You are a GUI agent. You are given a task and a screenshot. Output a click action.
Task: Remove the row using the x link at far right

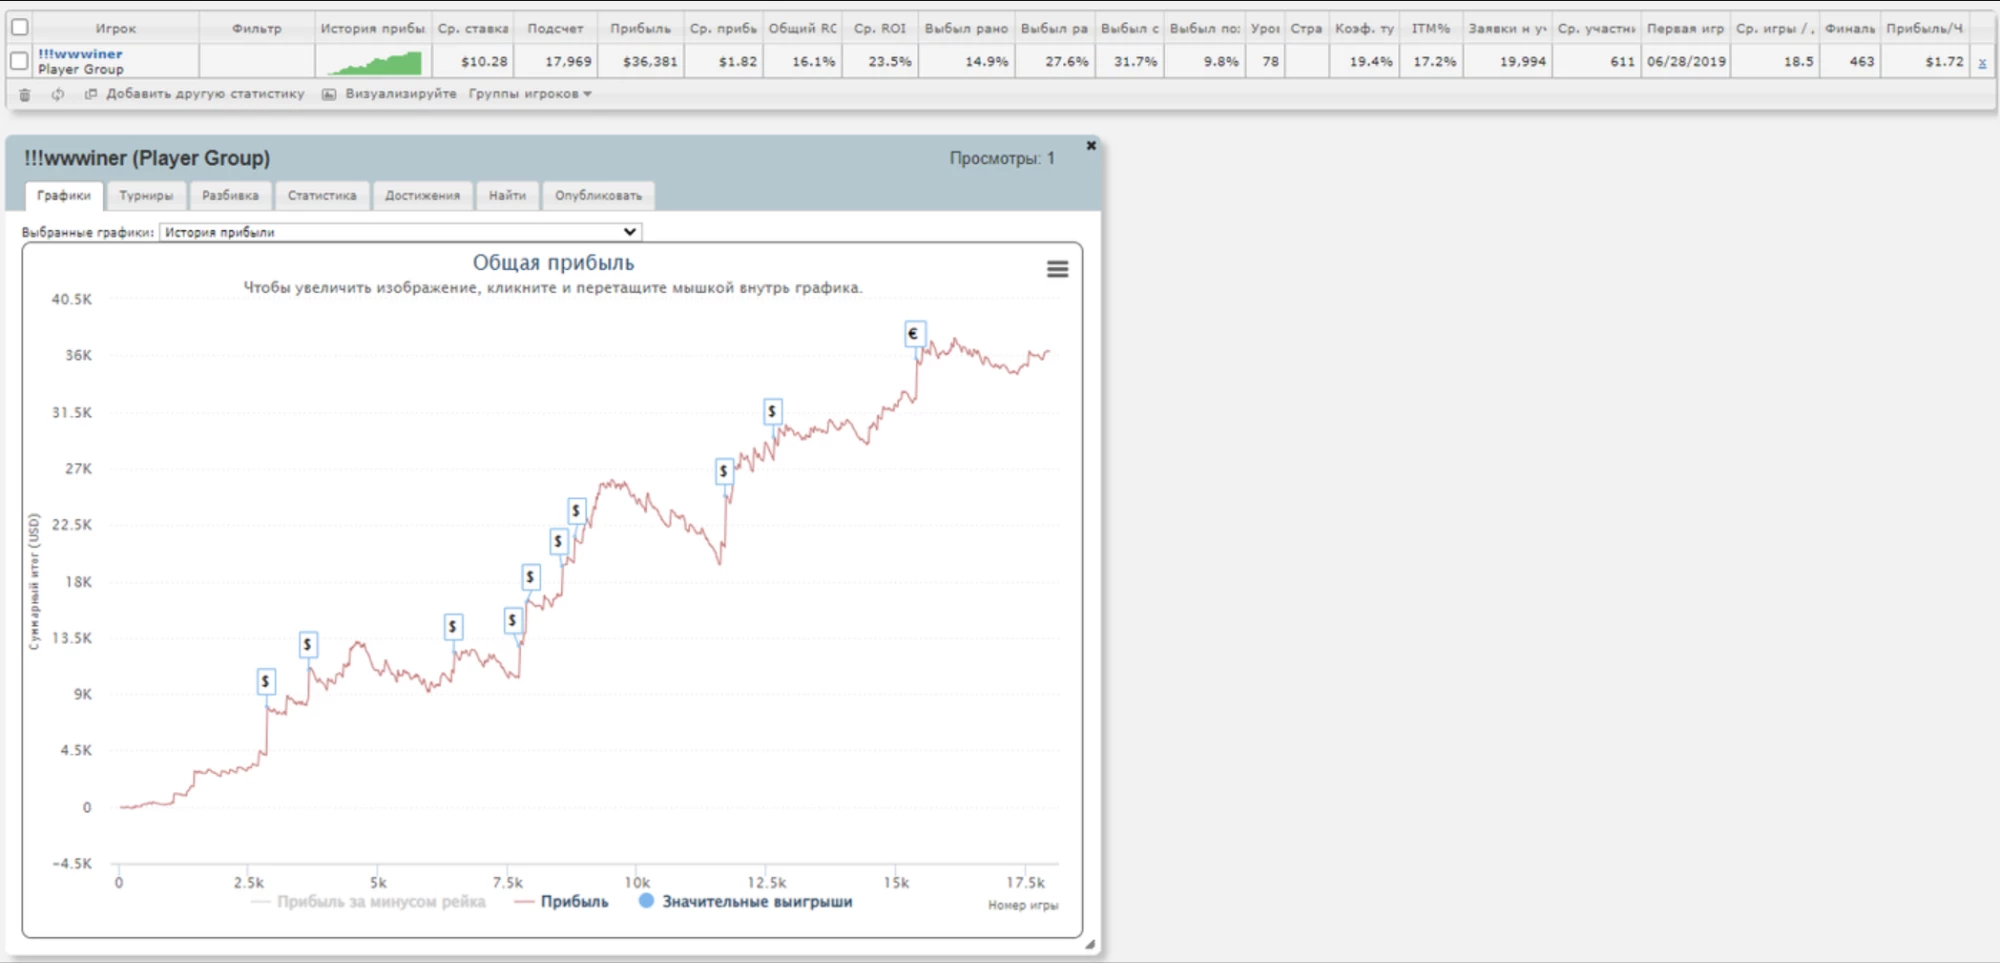click(1981, 62)
